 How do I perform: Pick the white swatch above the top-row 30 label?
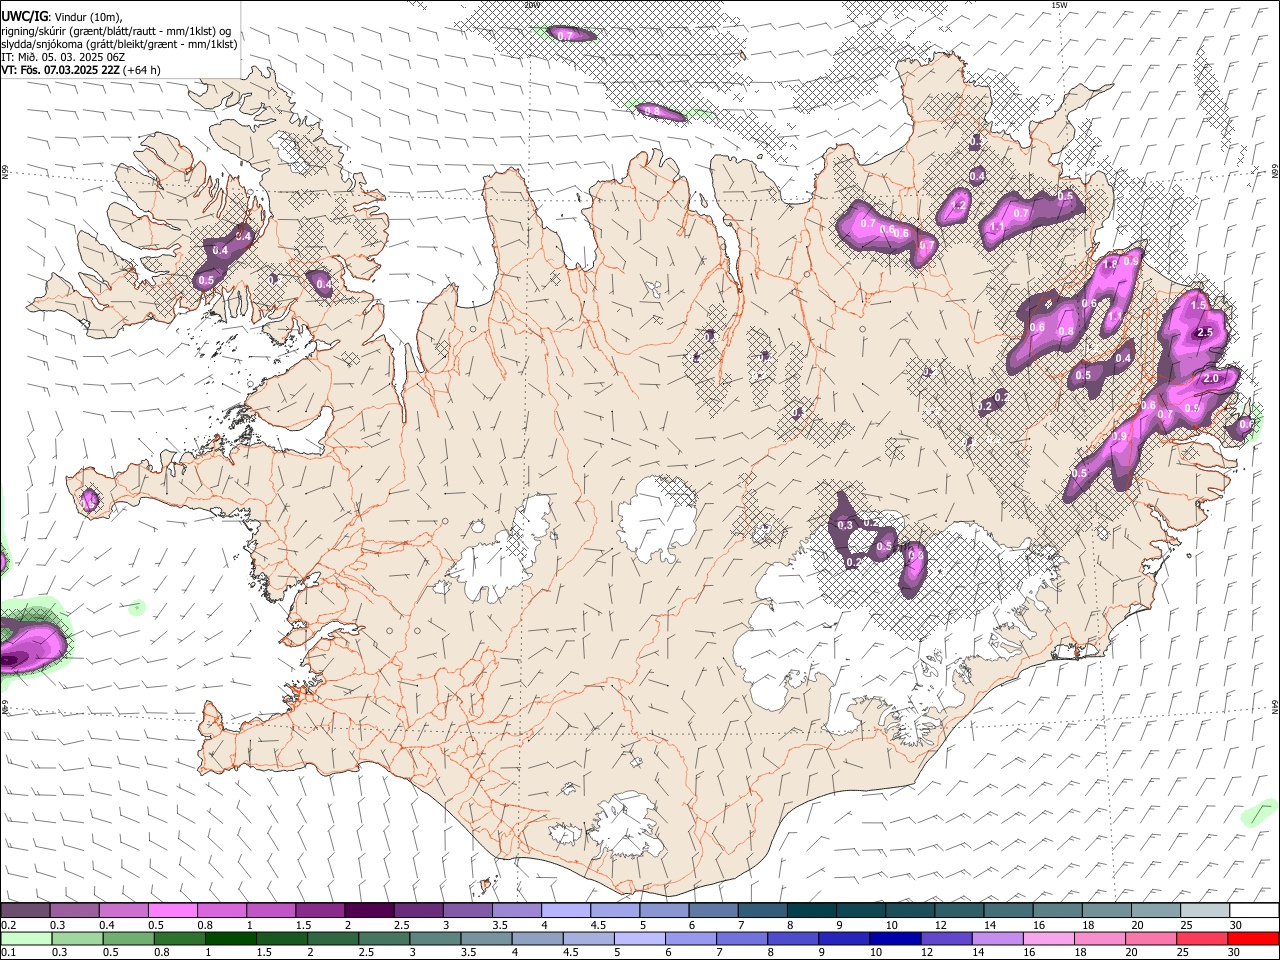pos(1253,911)
